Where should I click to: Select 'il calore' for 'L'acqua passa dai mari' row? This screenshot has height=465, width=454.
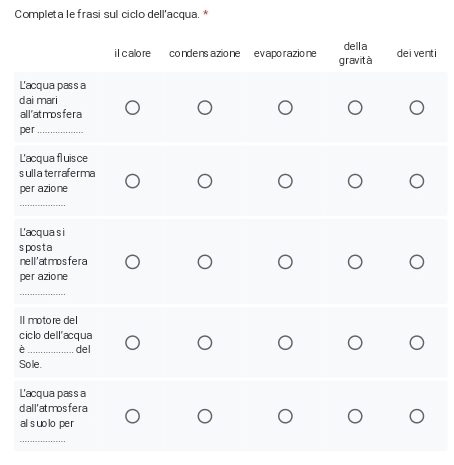pos(132,108)
